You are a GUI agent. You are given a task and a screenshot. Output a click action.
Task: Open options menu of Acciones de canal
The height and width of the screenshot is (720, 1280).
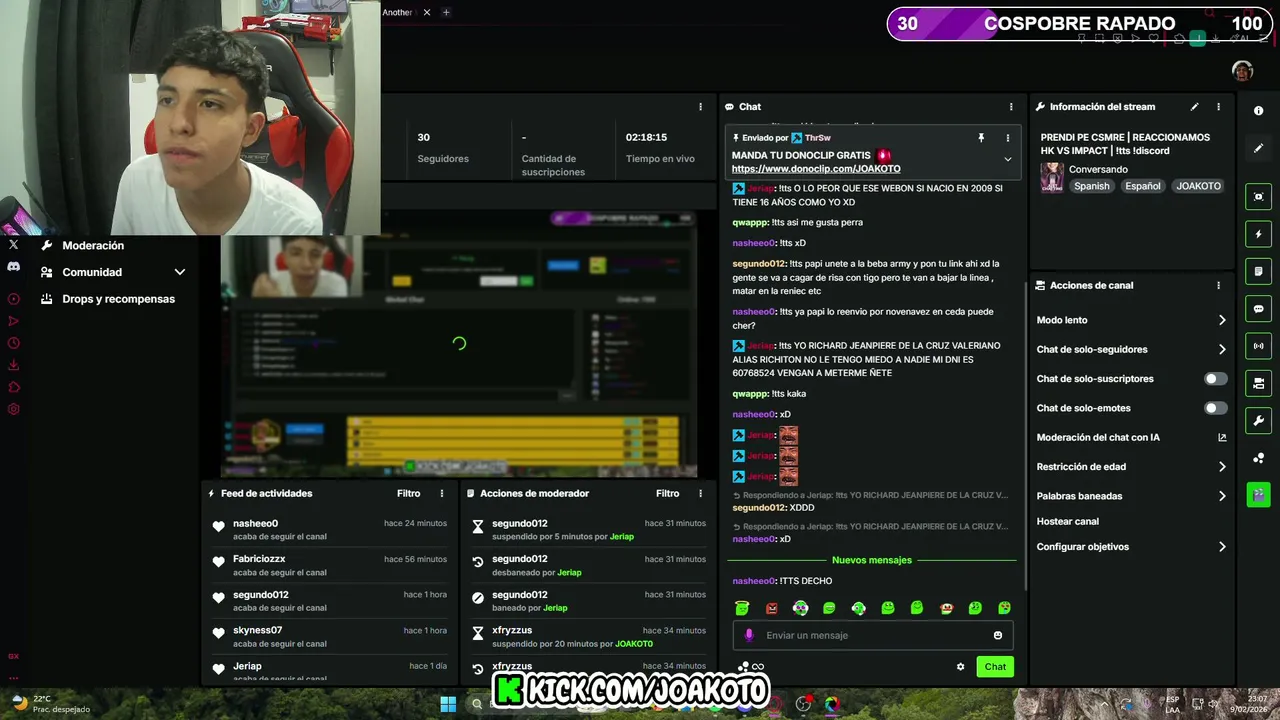(x=1218, y=285)
